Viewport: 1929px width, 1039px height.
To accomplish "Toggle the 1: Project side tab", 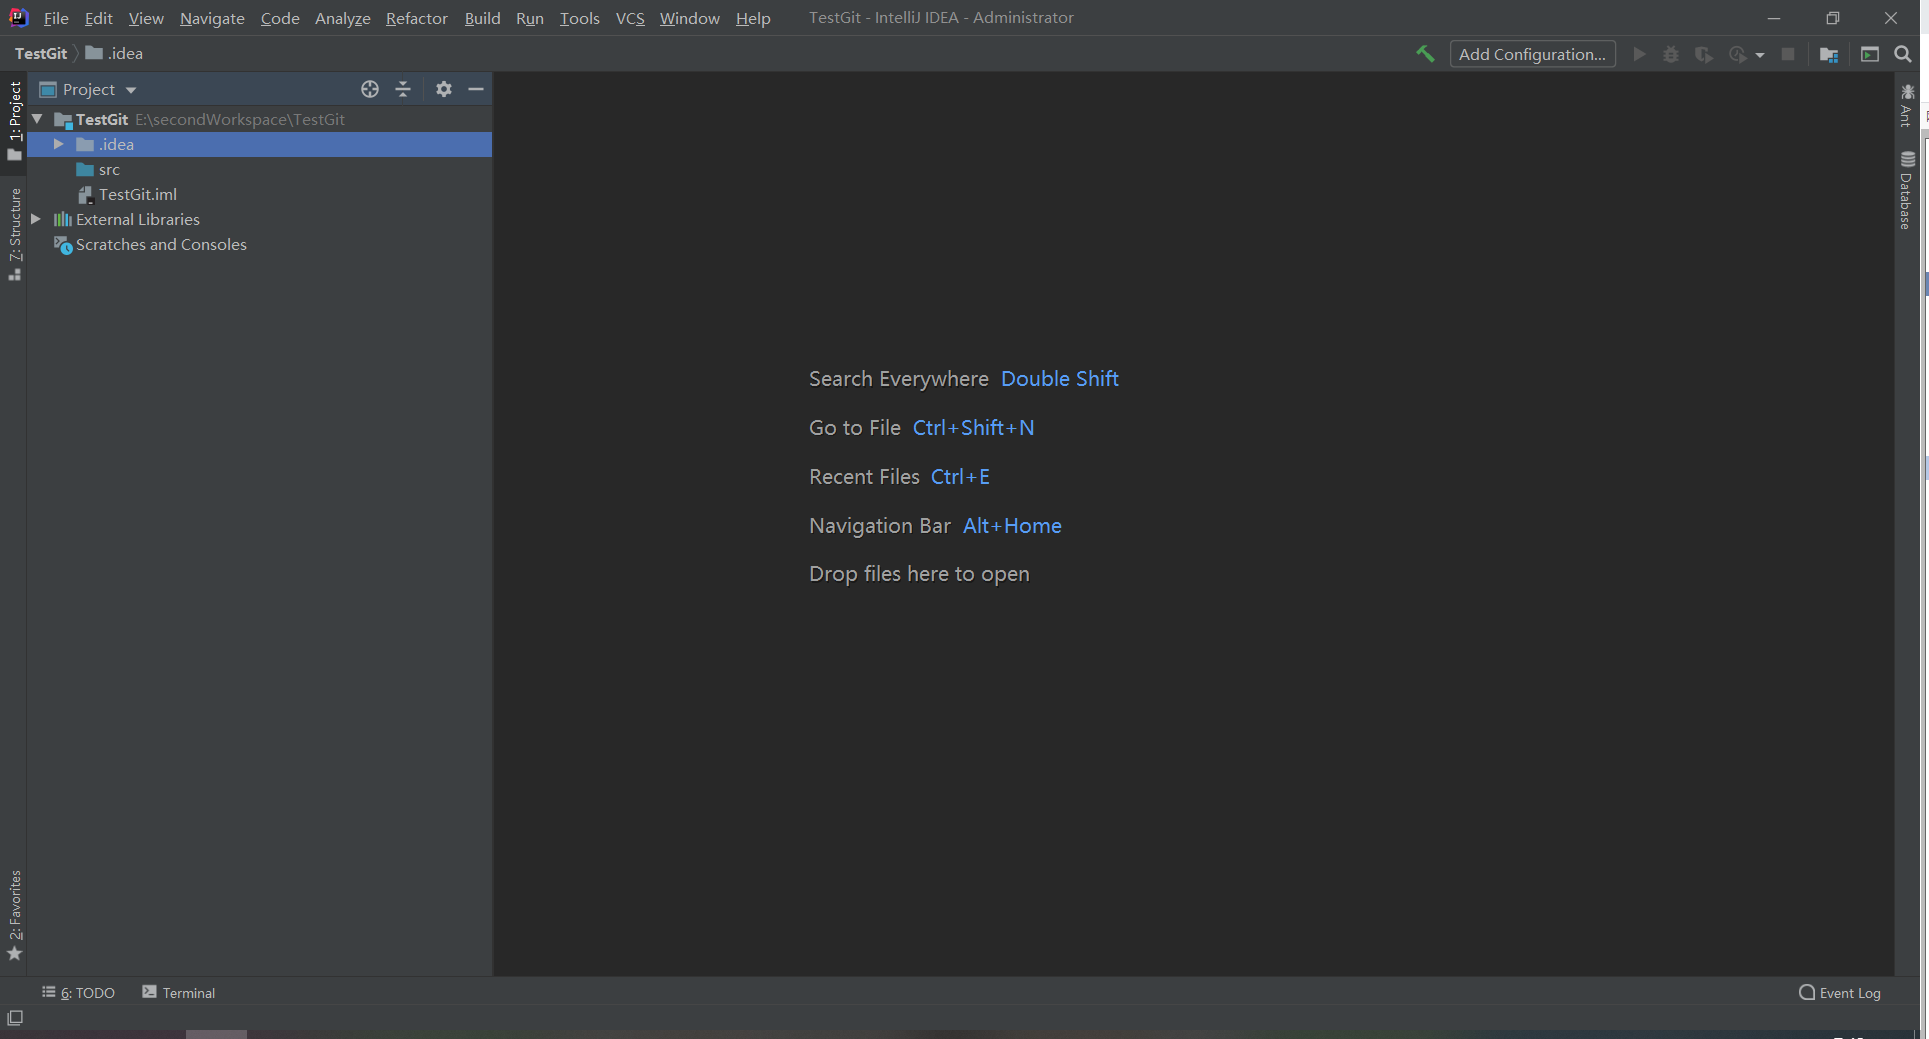I will pos(14,121).
